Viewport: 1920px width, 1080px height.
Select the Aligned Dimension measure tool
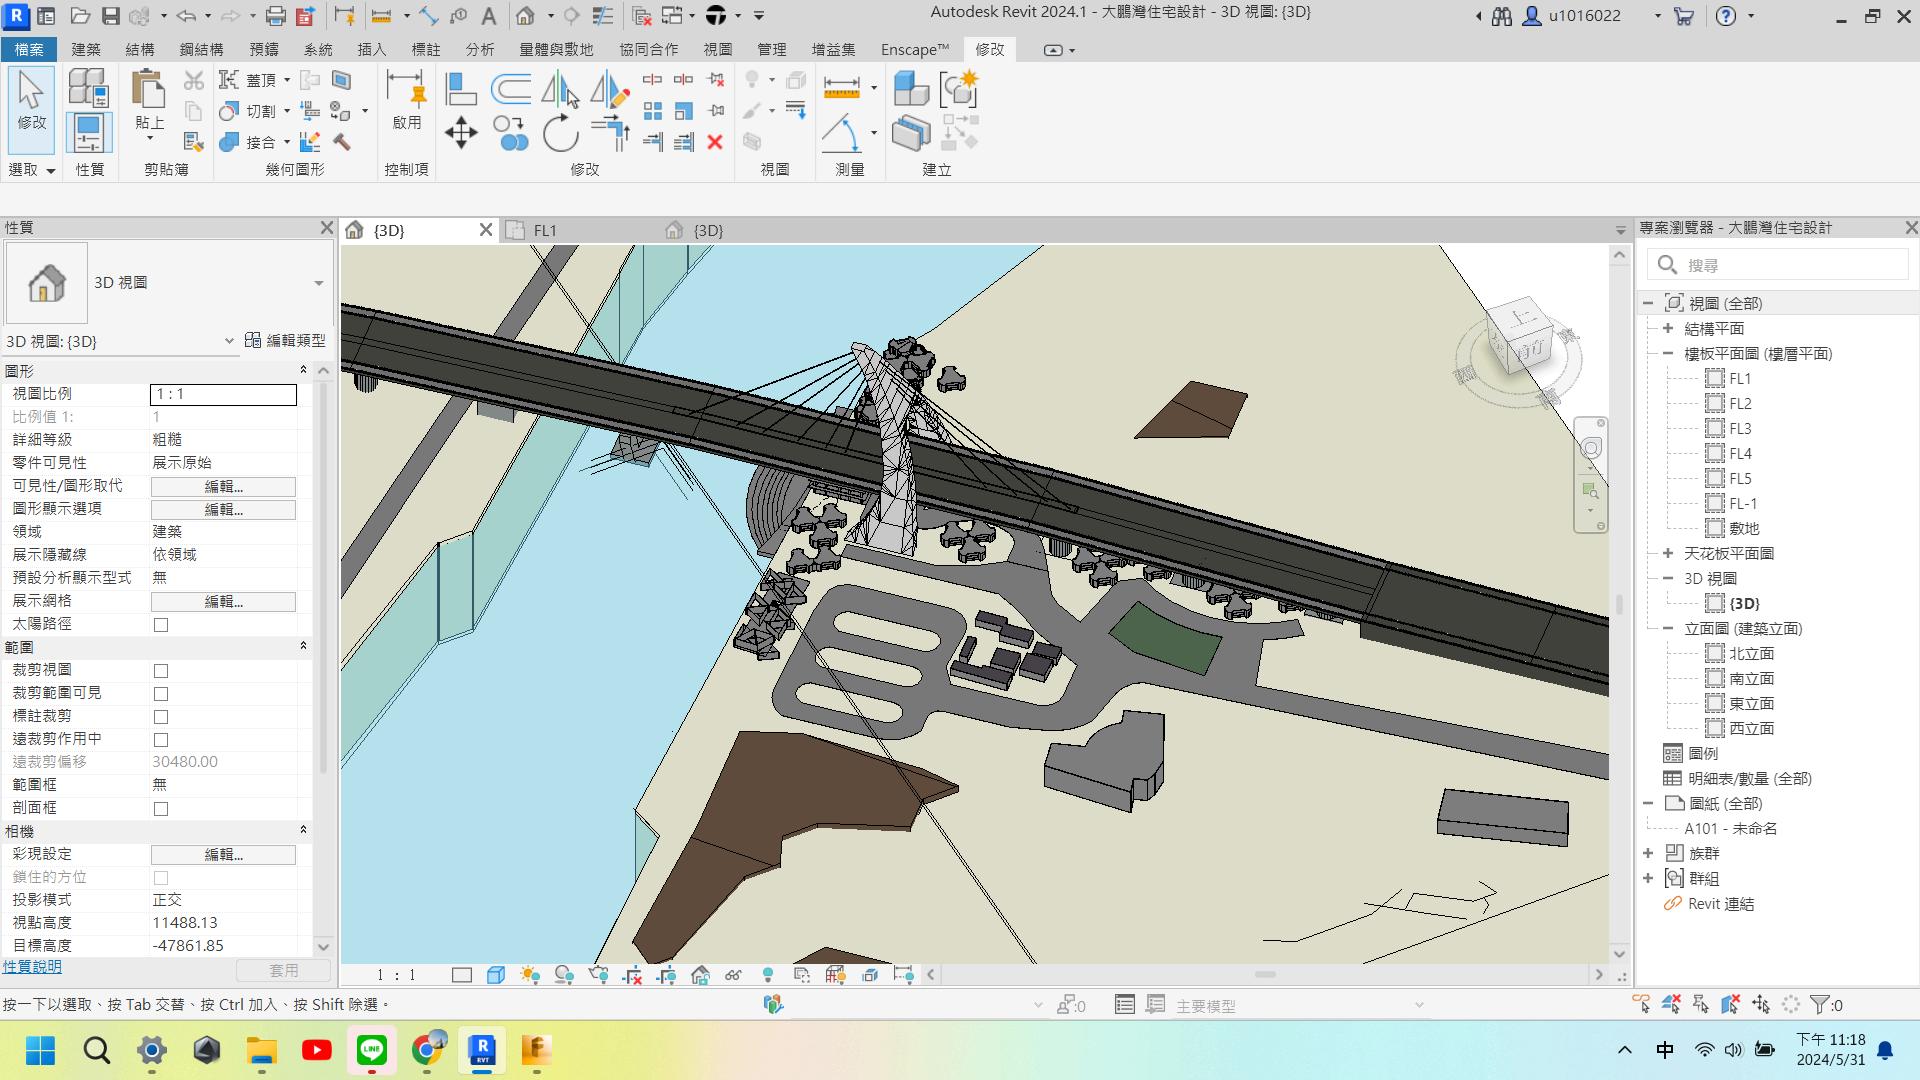(x=842, y=88)
